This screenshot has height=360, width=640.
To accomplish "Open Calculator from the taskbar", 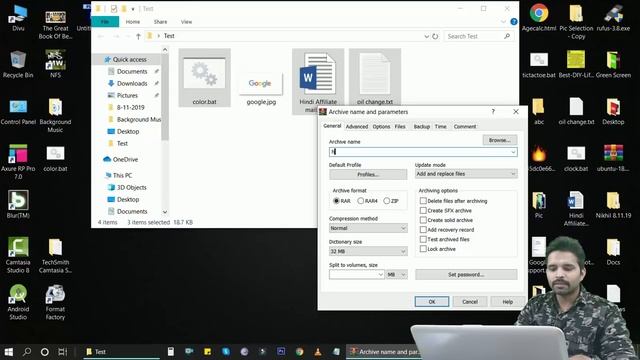I will [x=171, y=351].
